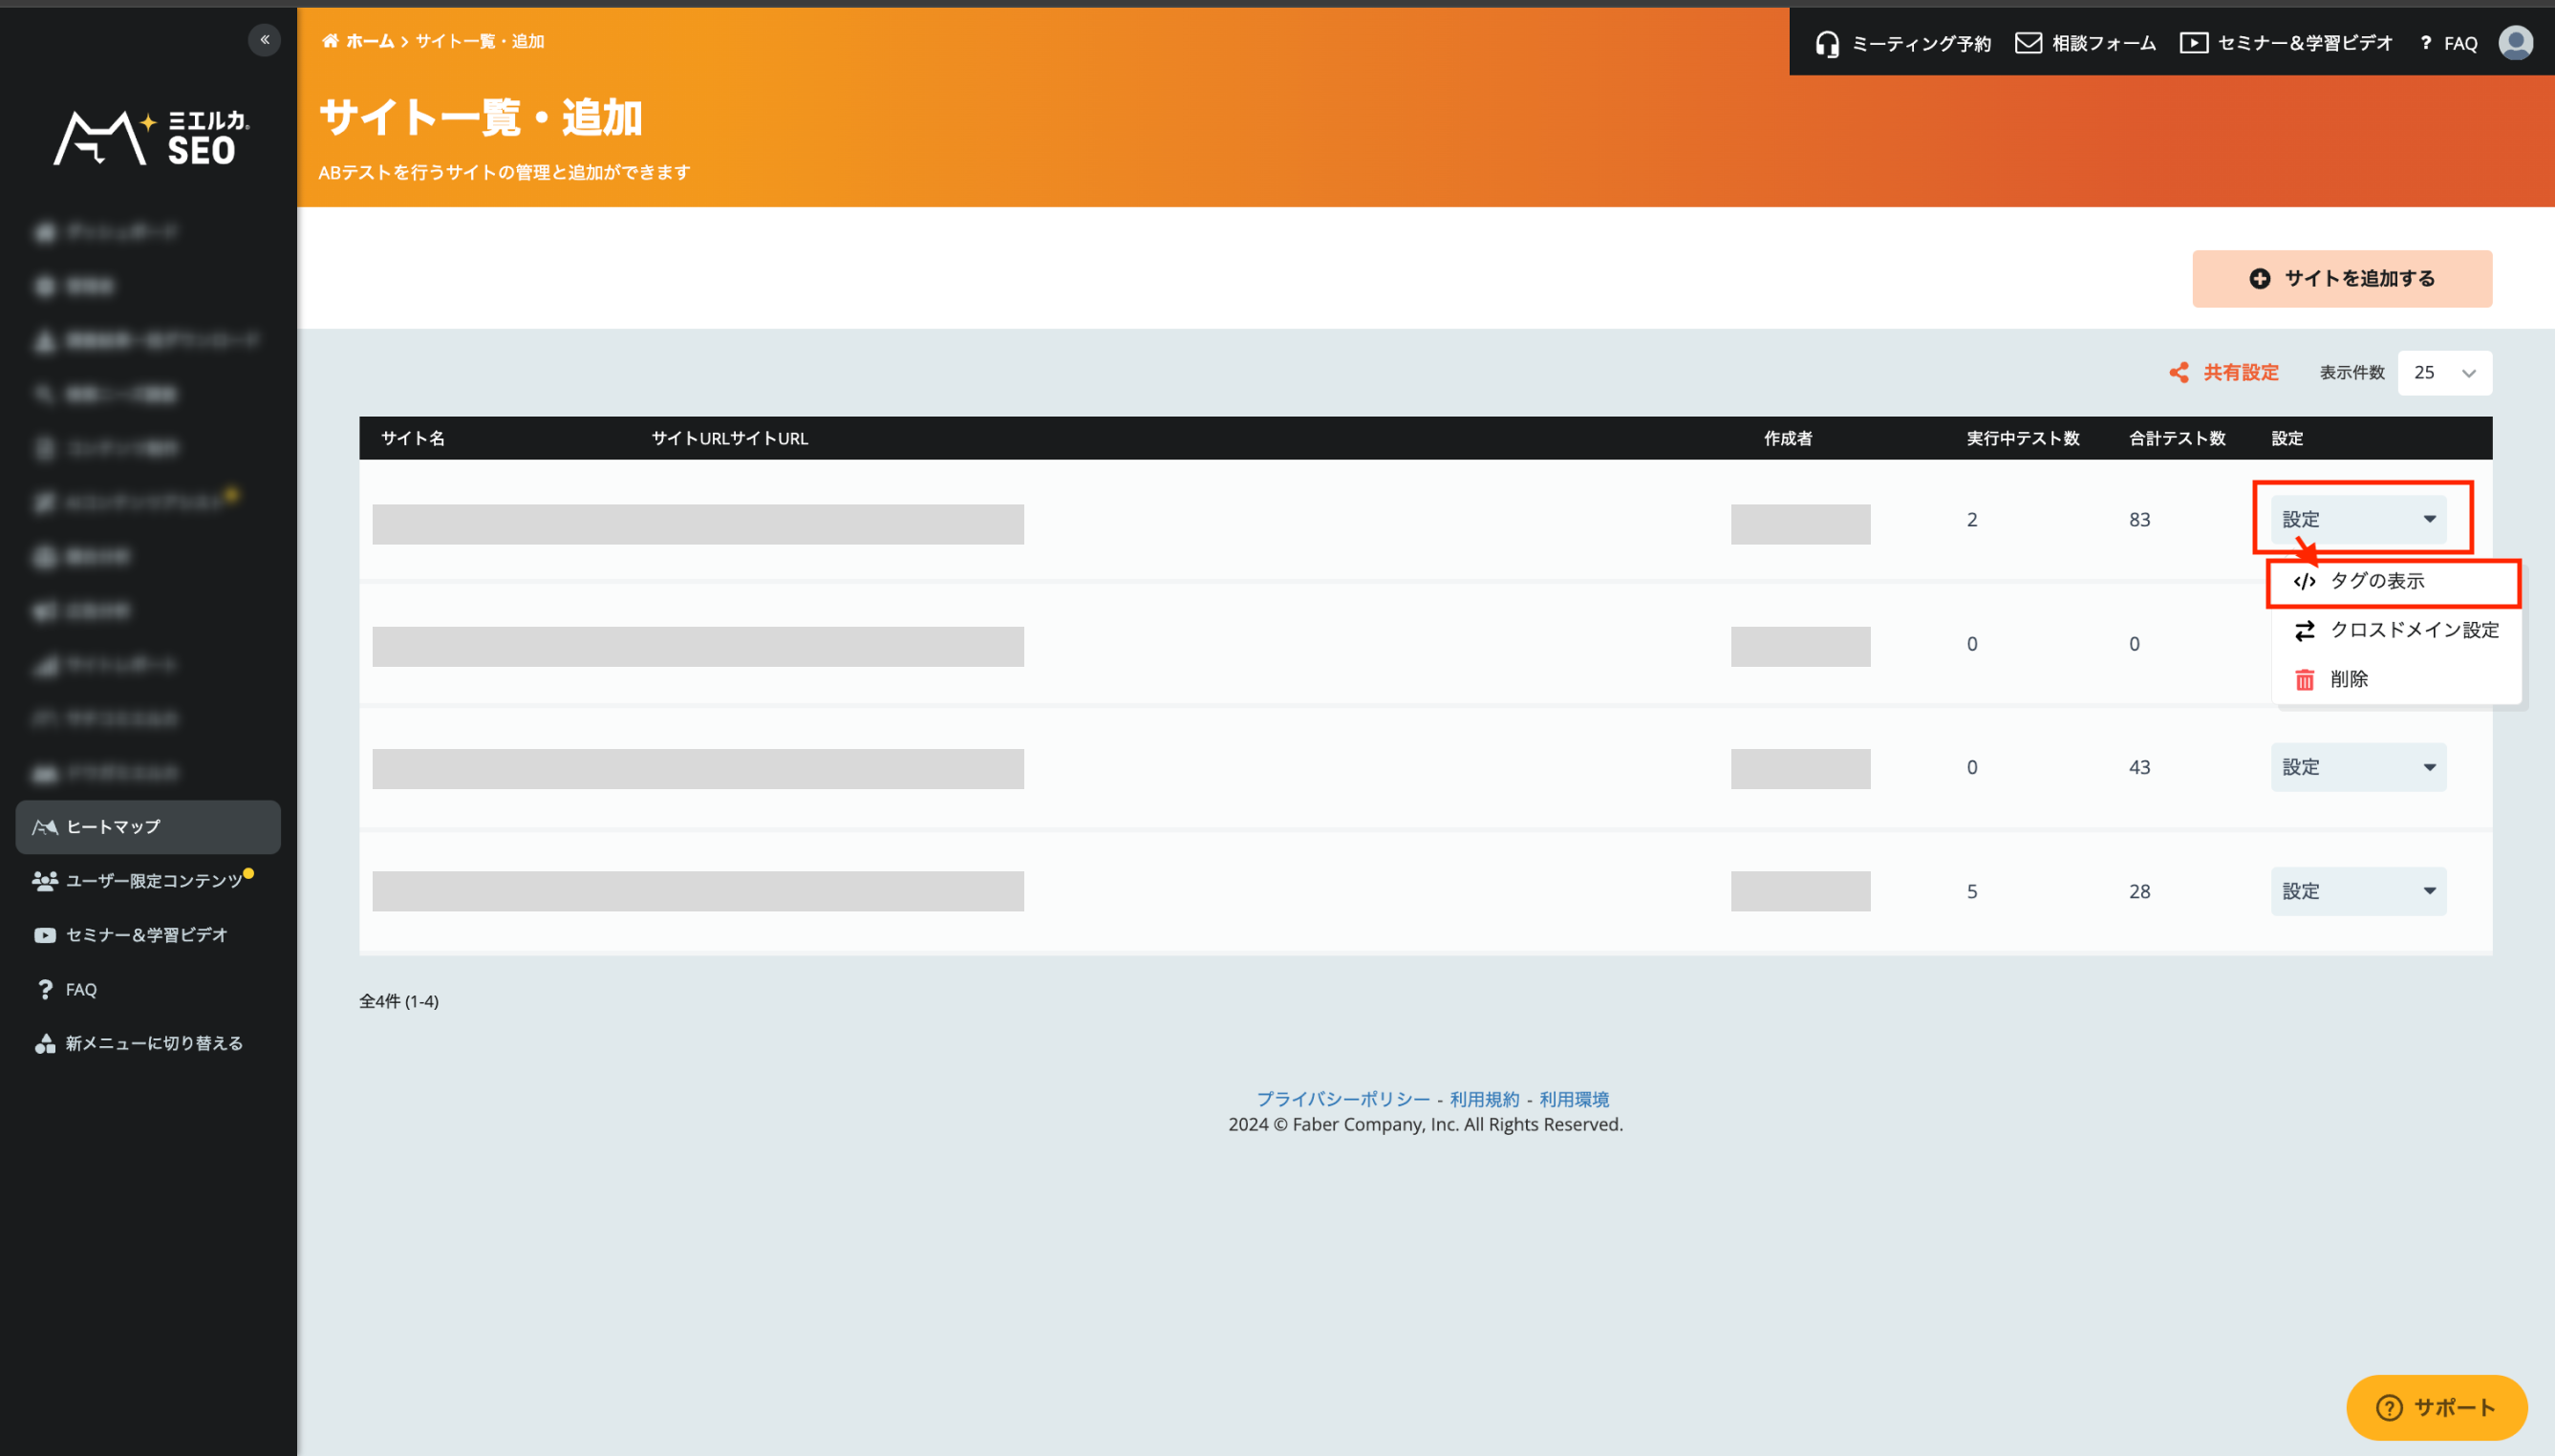Click the 共有設定 share icon
The image size is (2555, 1456).
(2179, 373)
